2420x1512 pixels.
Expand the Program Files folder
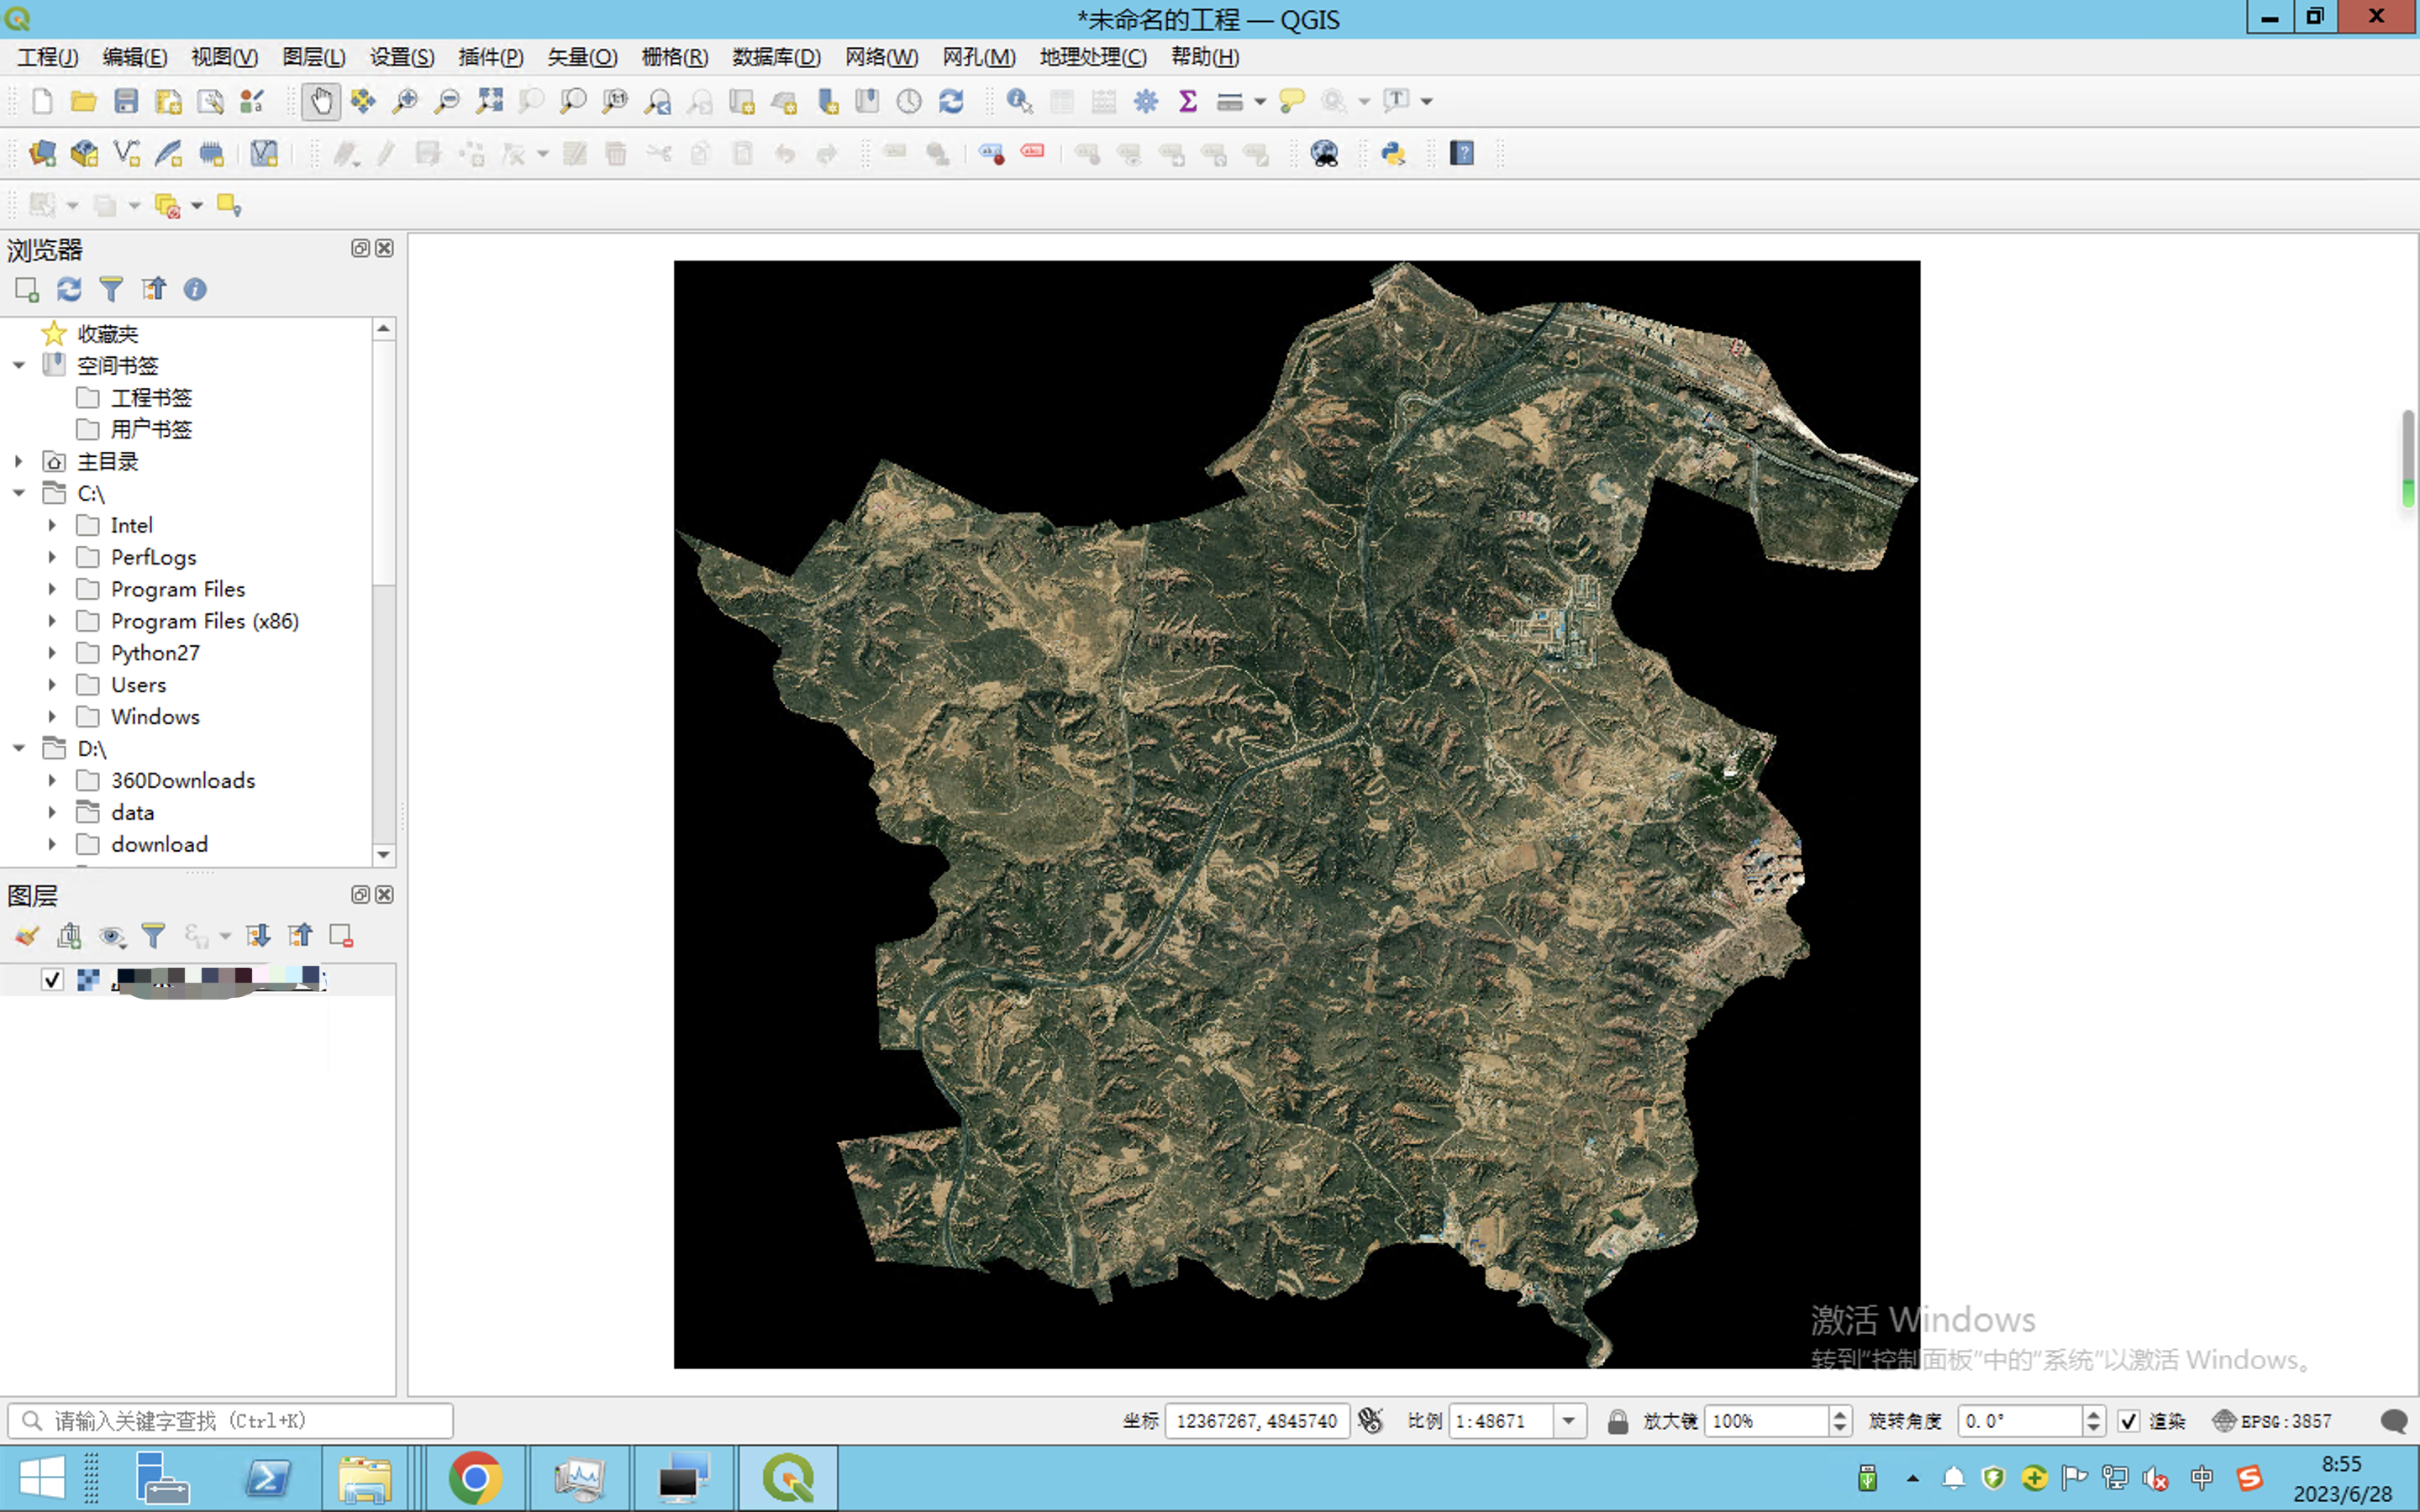click(52, 589)
